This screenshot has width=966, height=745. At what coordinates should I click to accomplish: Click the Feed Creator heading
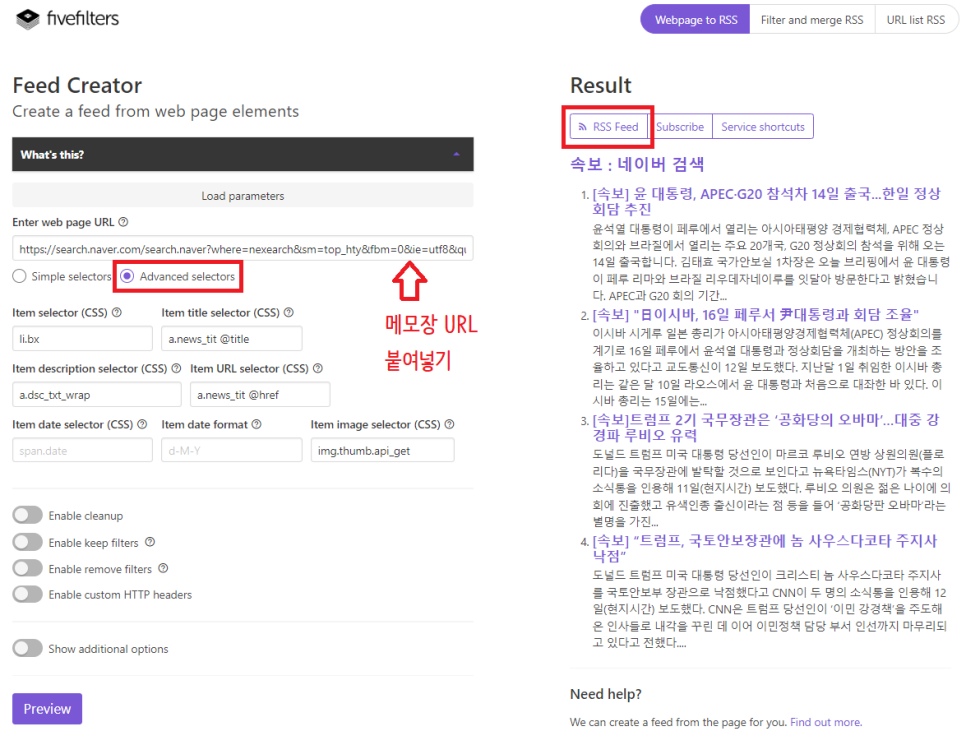click(x=77, y=85)
